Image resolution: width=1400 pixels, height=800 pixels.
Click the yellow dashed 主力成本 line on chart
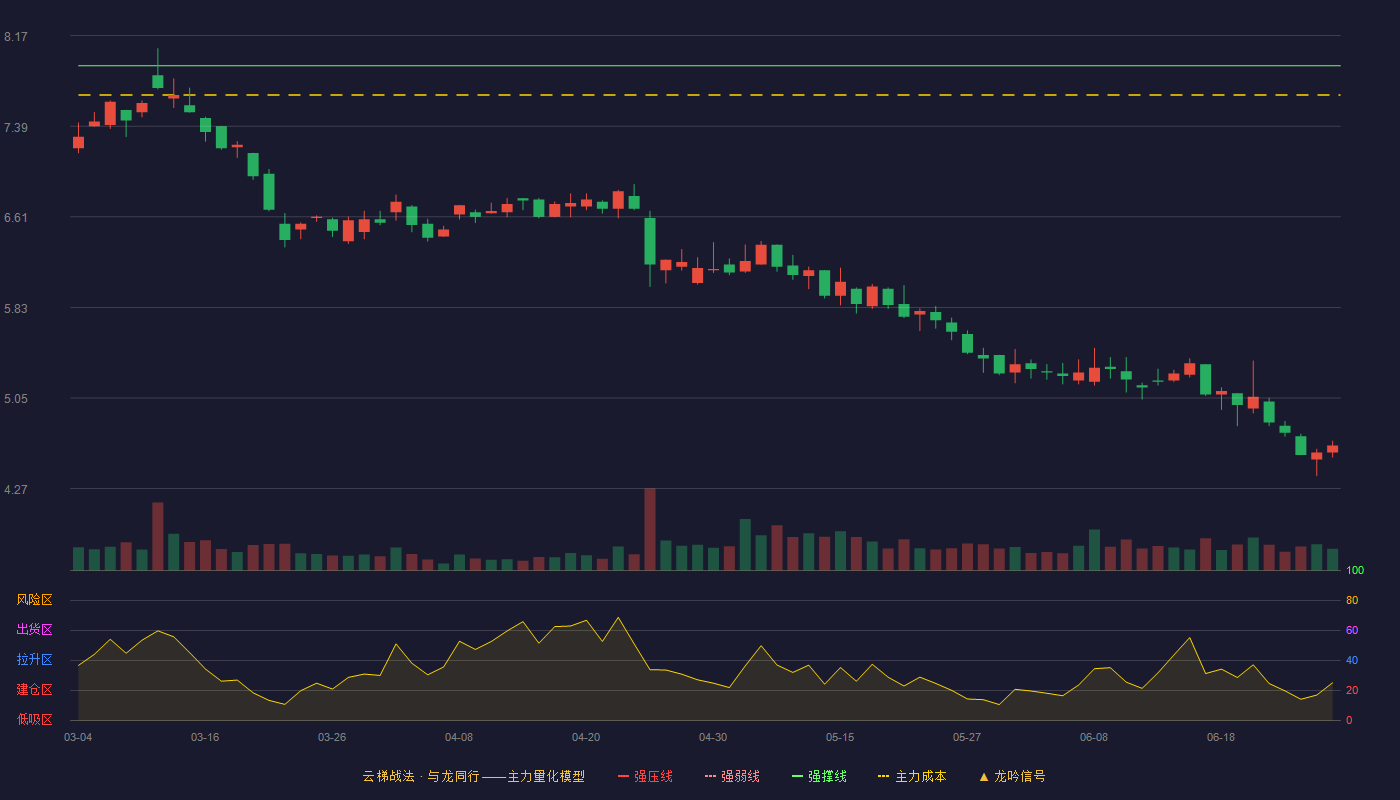(x=709, y=95)
